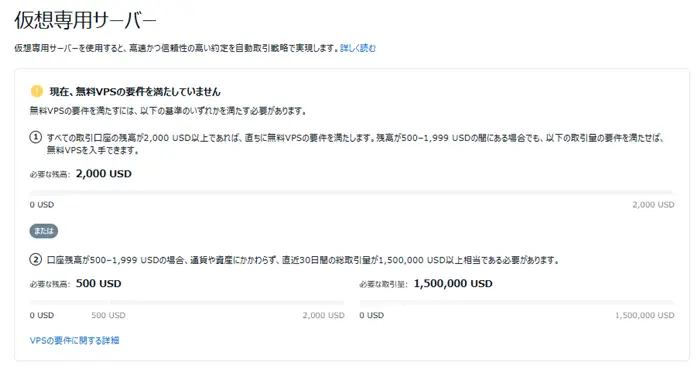Click the gray 1,500,000 USD bar end label
The height and width of the screenshot is (369, 700).
[x=645, y=315]
